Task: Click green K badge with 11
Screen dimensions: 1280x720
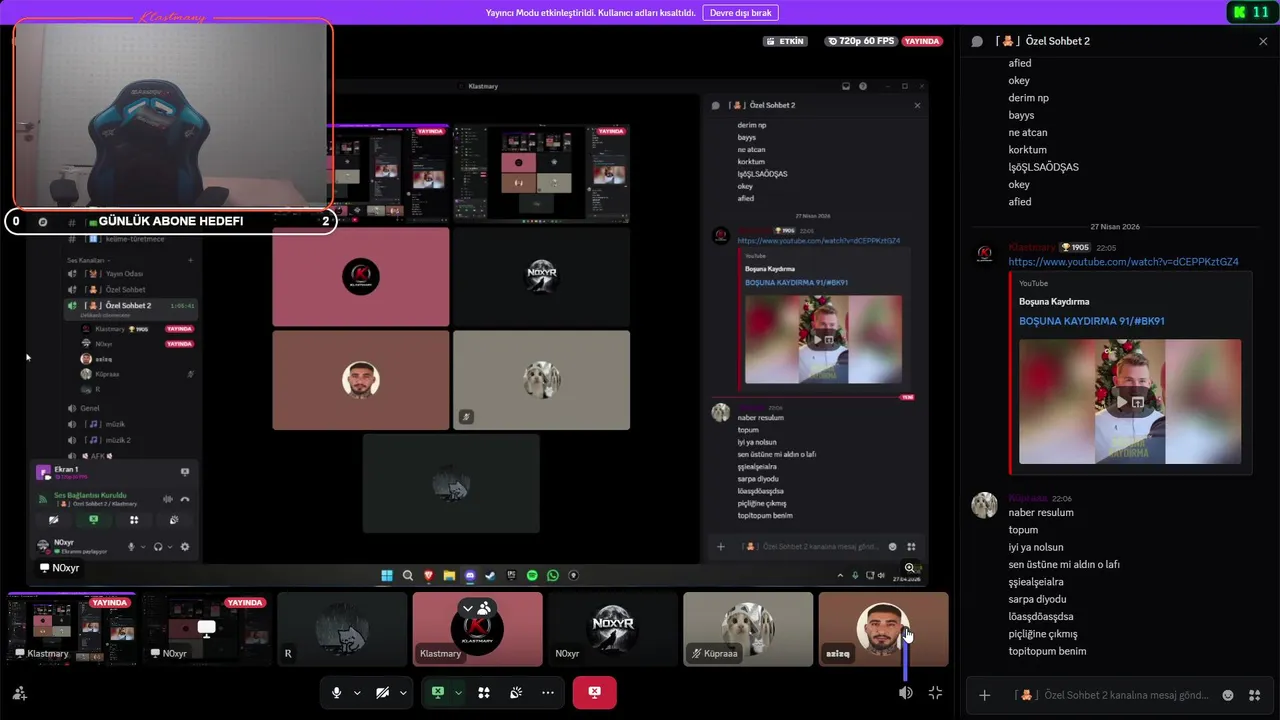Action: pos(1251,12)
